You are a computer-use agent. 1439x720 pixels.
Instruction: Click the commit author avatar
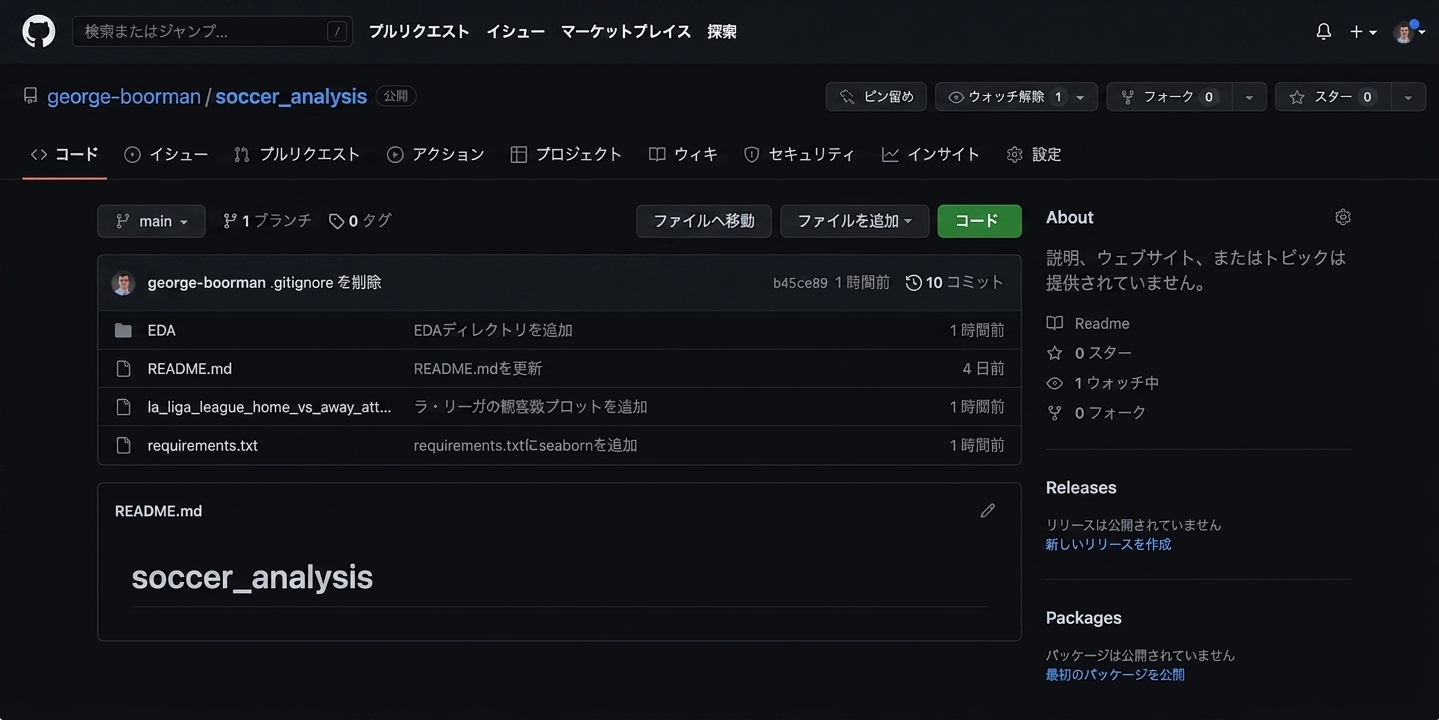[x=123, y=283]
